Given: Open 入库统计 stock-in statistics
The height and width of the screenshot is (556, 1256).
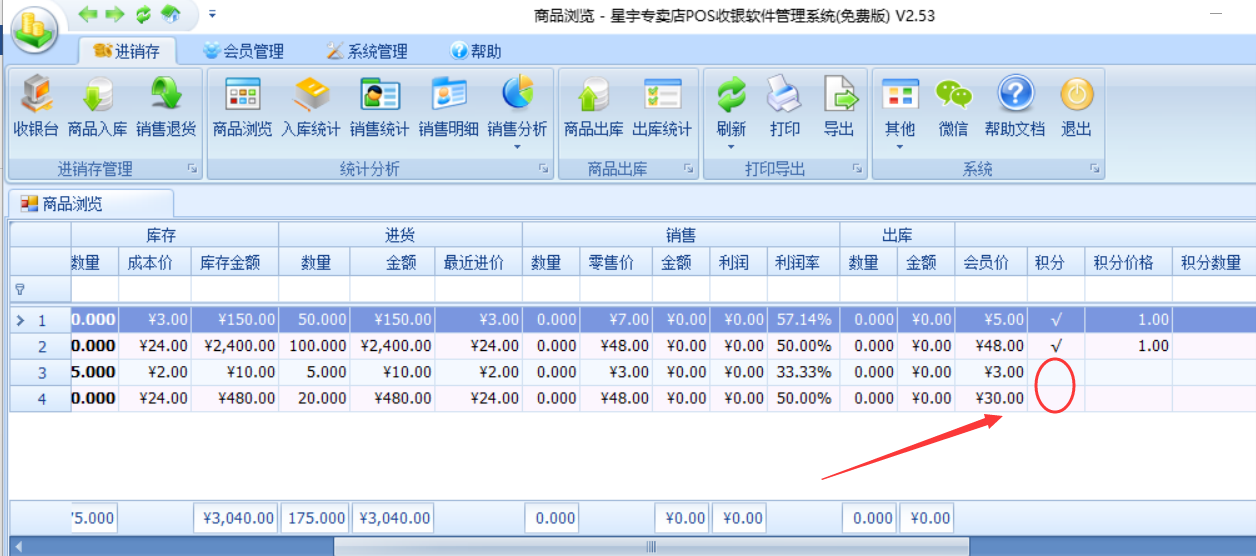Looking at the screenshot, I should [310, 106].
